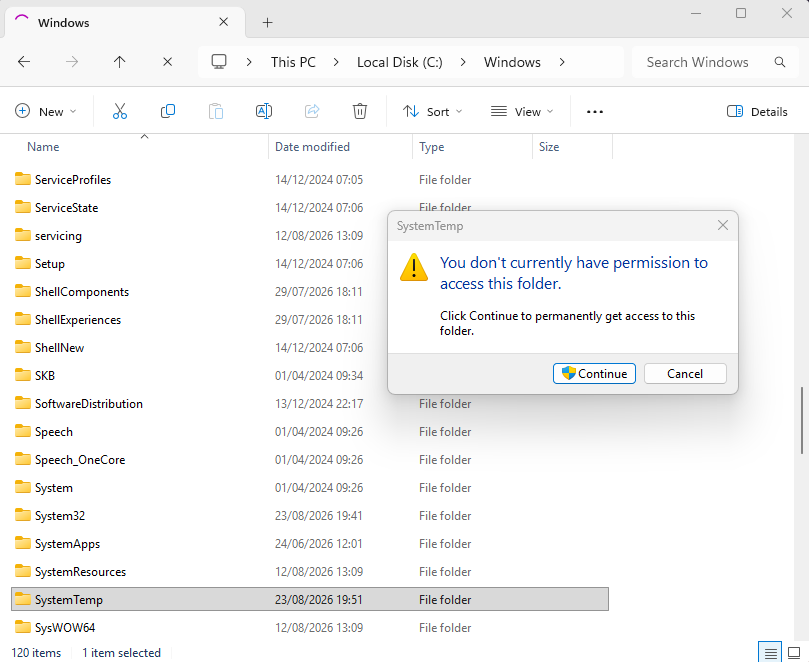Click the Paste clipboard icon
Image resolution: width=809 pixels, height=662 pixels.
(x=216, y=111)
